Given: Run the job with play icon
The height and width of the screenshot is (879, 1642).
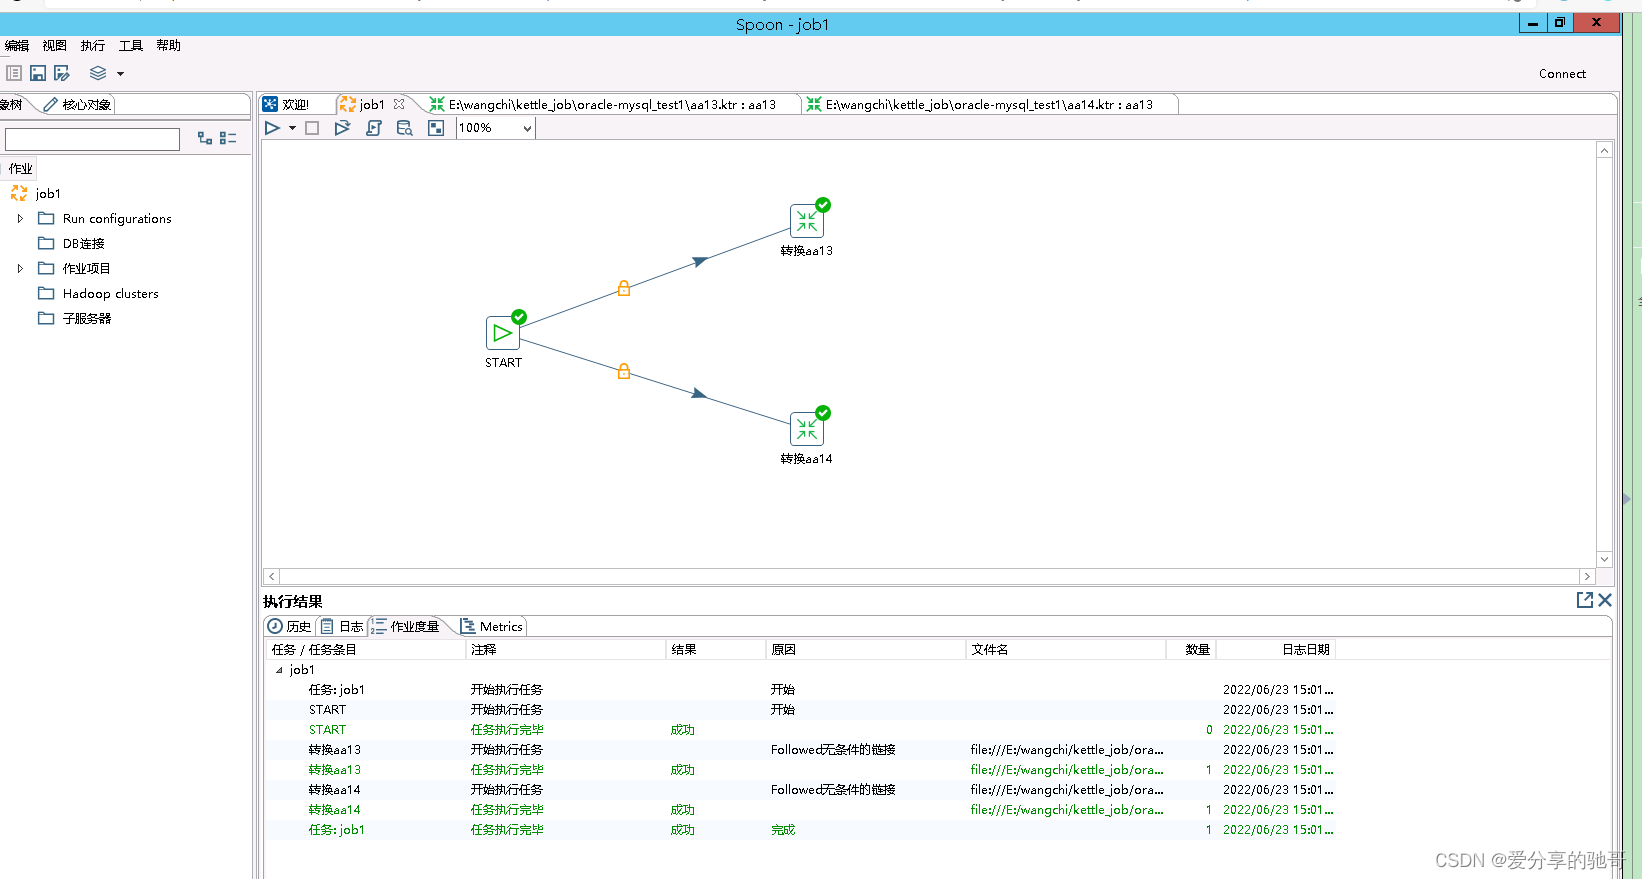Looking at the screenshot, I should (x=272, y=128).
